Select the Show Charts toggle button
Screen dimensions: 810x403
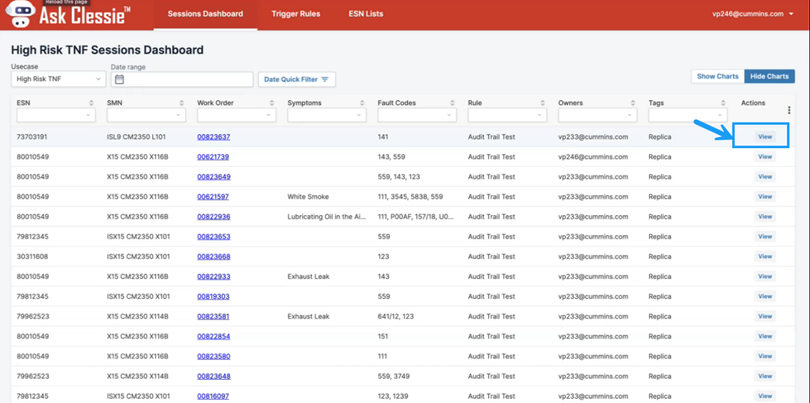pos(718,76)
